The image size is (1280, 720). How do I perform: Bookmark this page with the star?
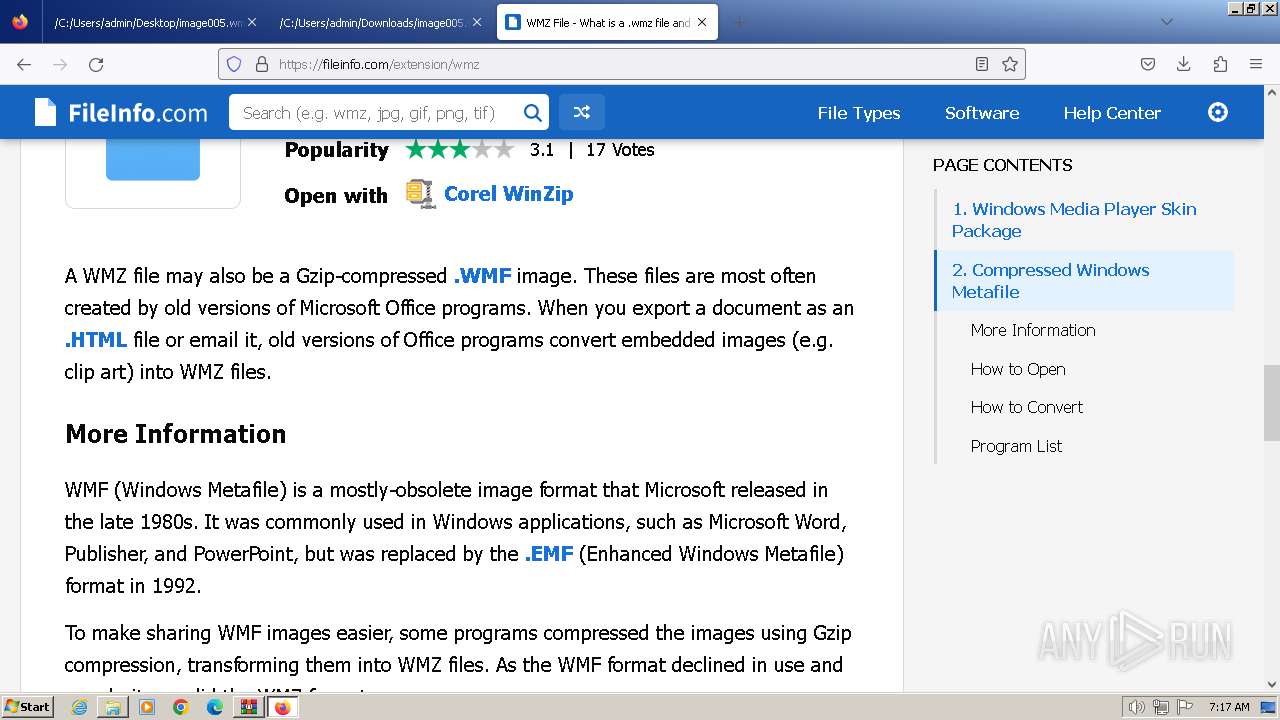(x=1010, y=64)
